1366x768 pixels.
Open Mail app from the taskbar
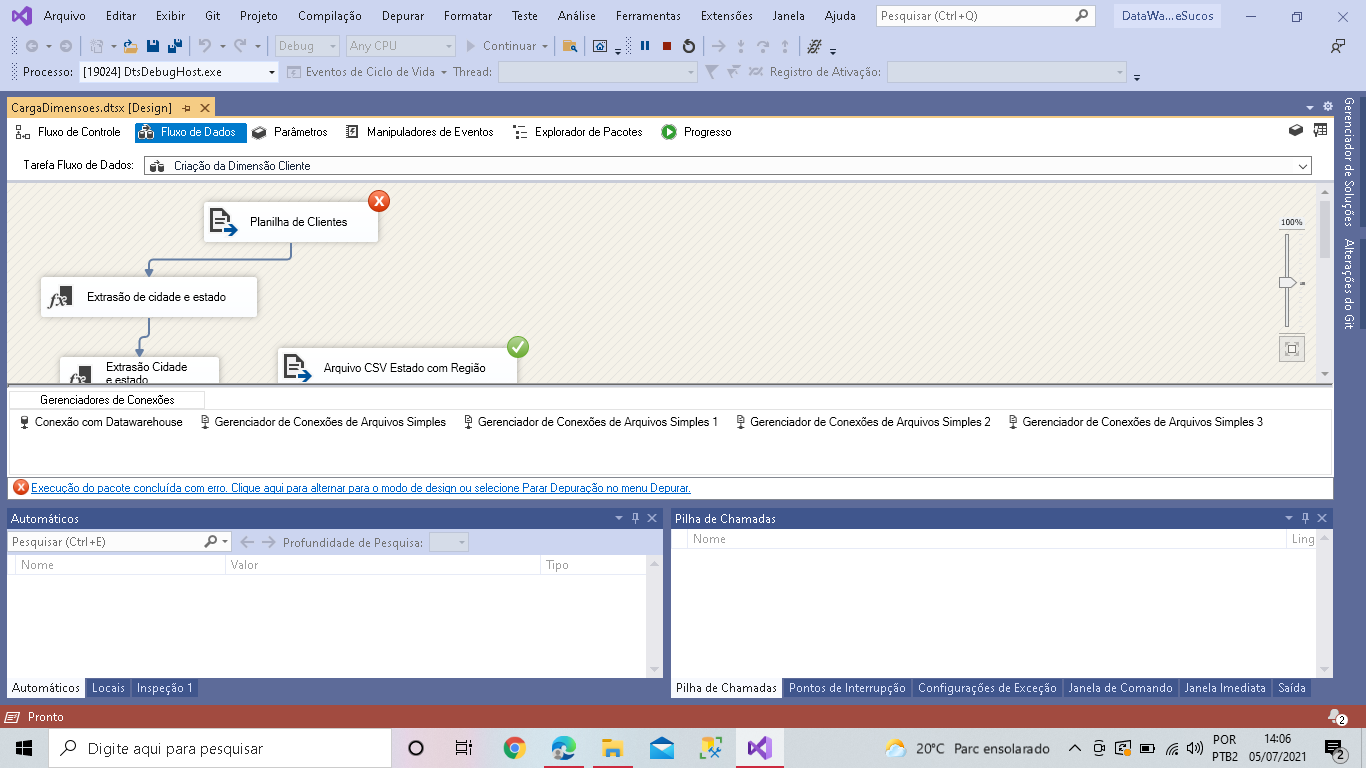(x=662, y=748)
